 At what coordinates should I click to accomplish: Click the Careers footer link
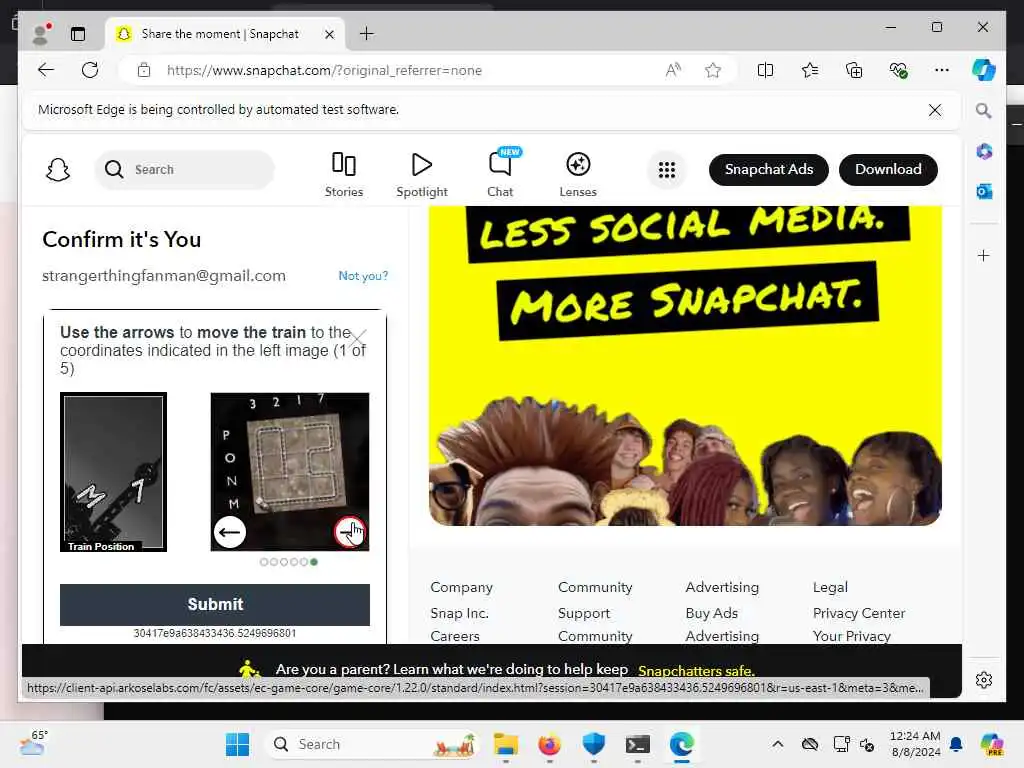455,636
